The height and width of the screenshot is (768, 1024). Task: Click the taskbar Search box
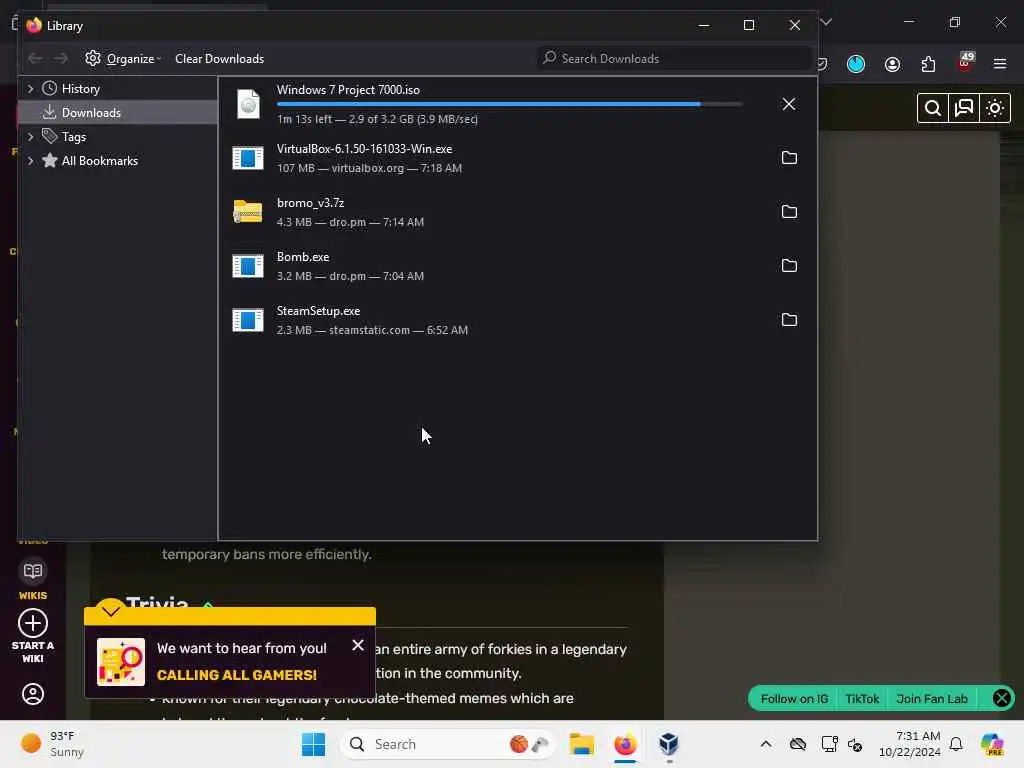(447, 744)
